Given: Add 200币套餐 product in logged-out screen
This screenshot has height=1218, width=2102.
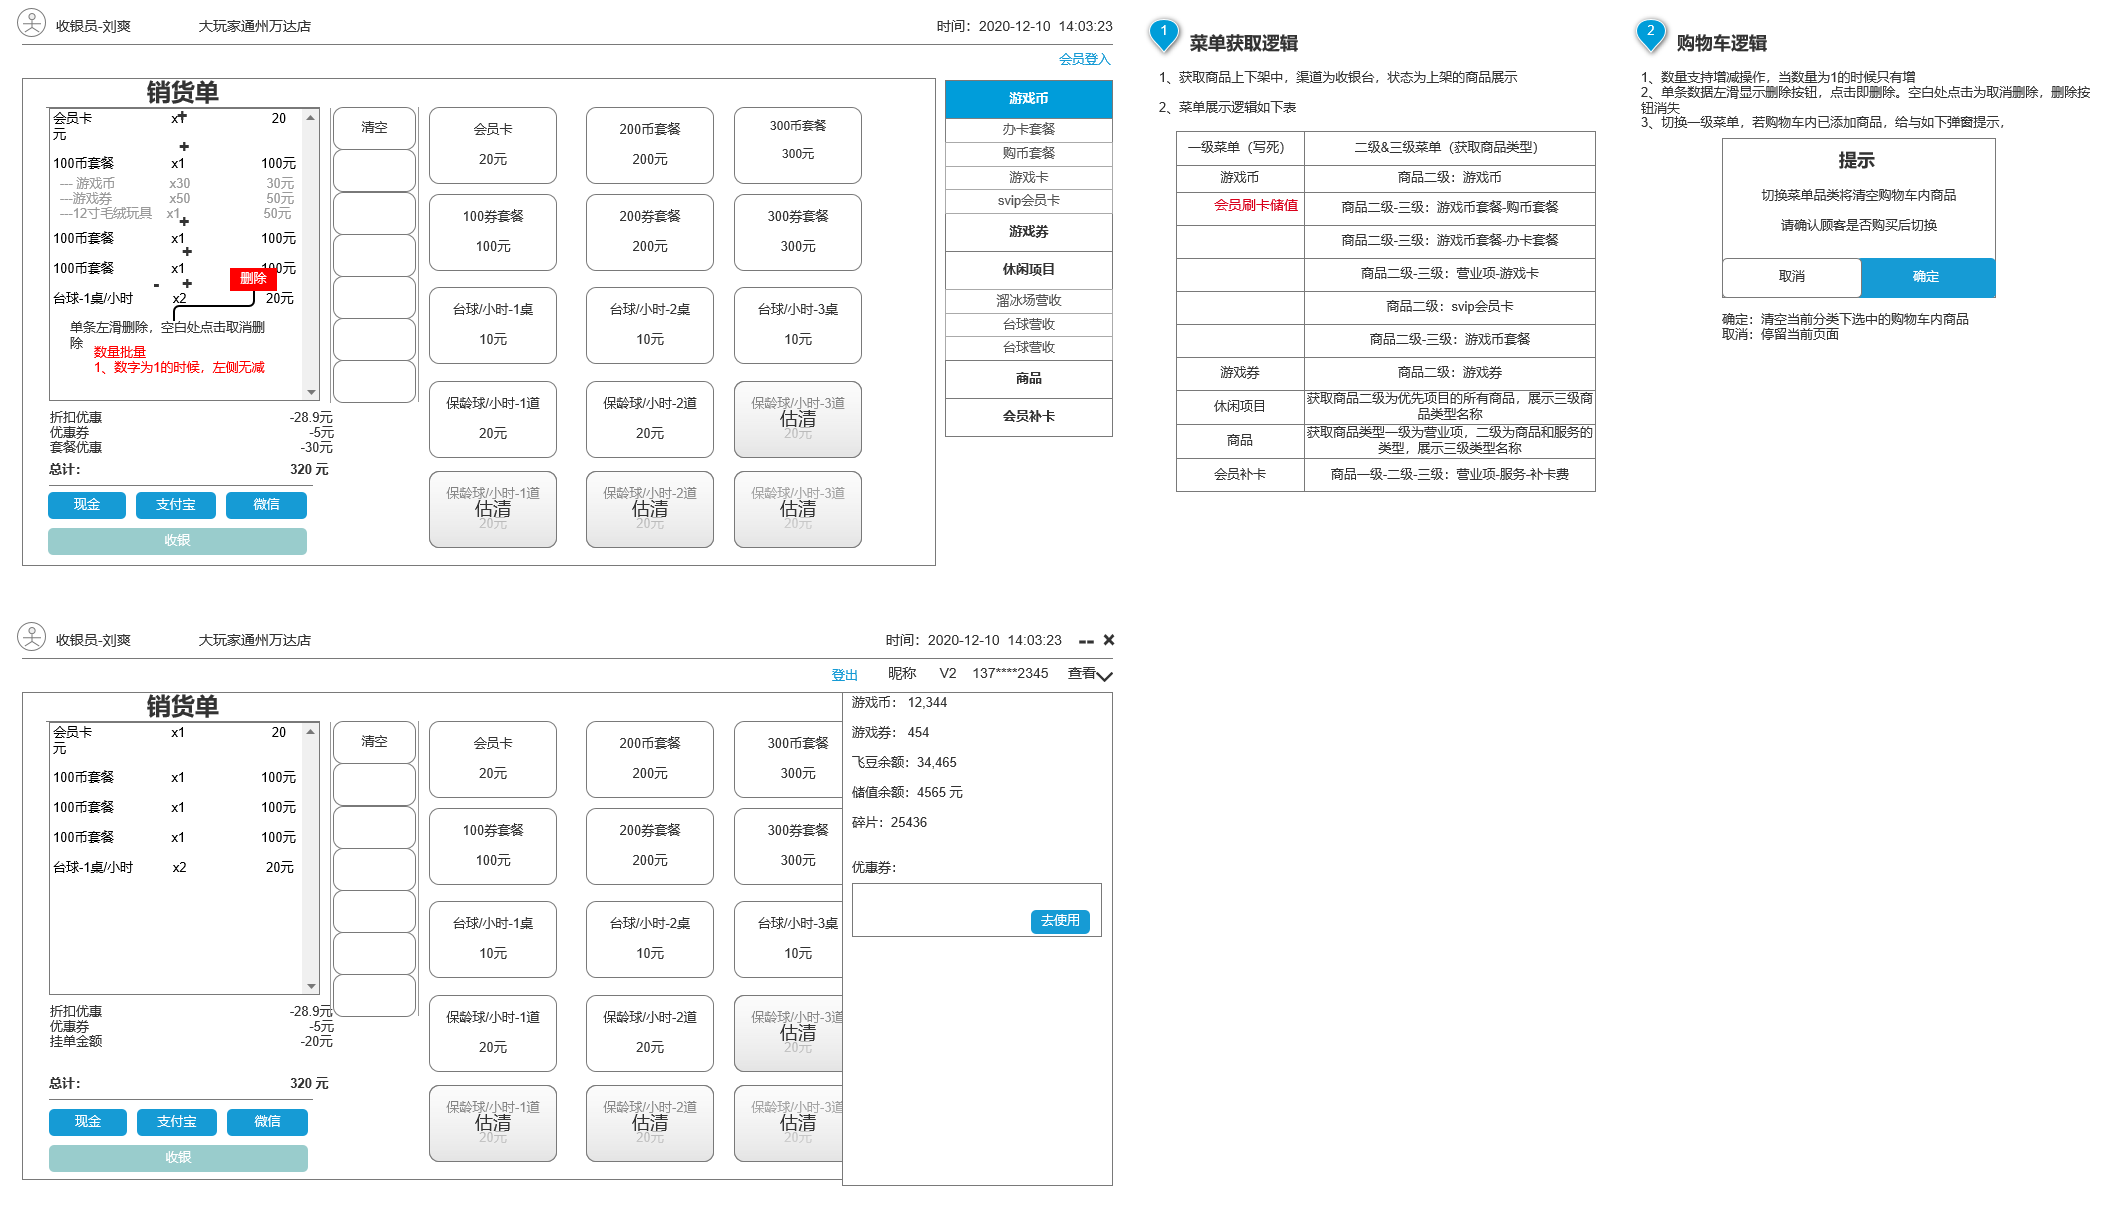Looking at the screenshot, I should pos(649,145).
